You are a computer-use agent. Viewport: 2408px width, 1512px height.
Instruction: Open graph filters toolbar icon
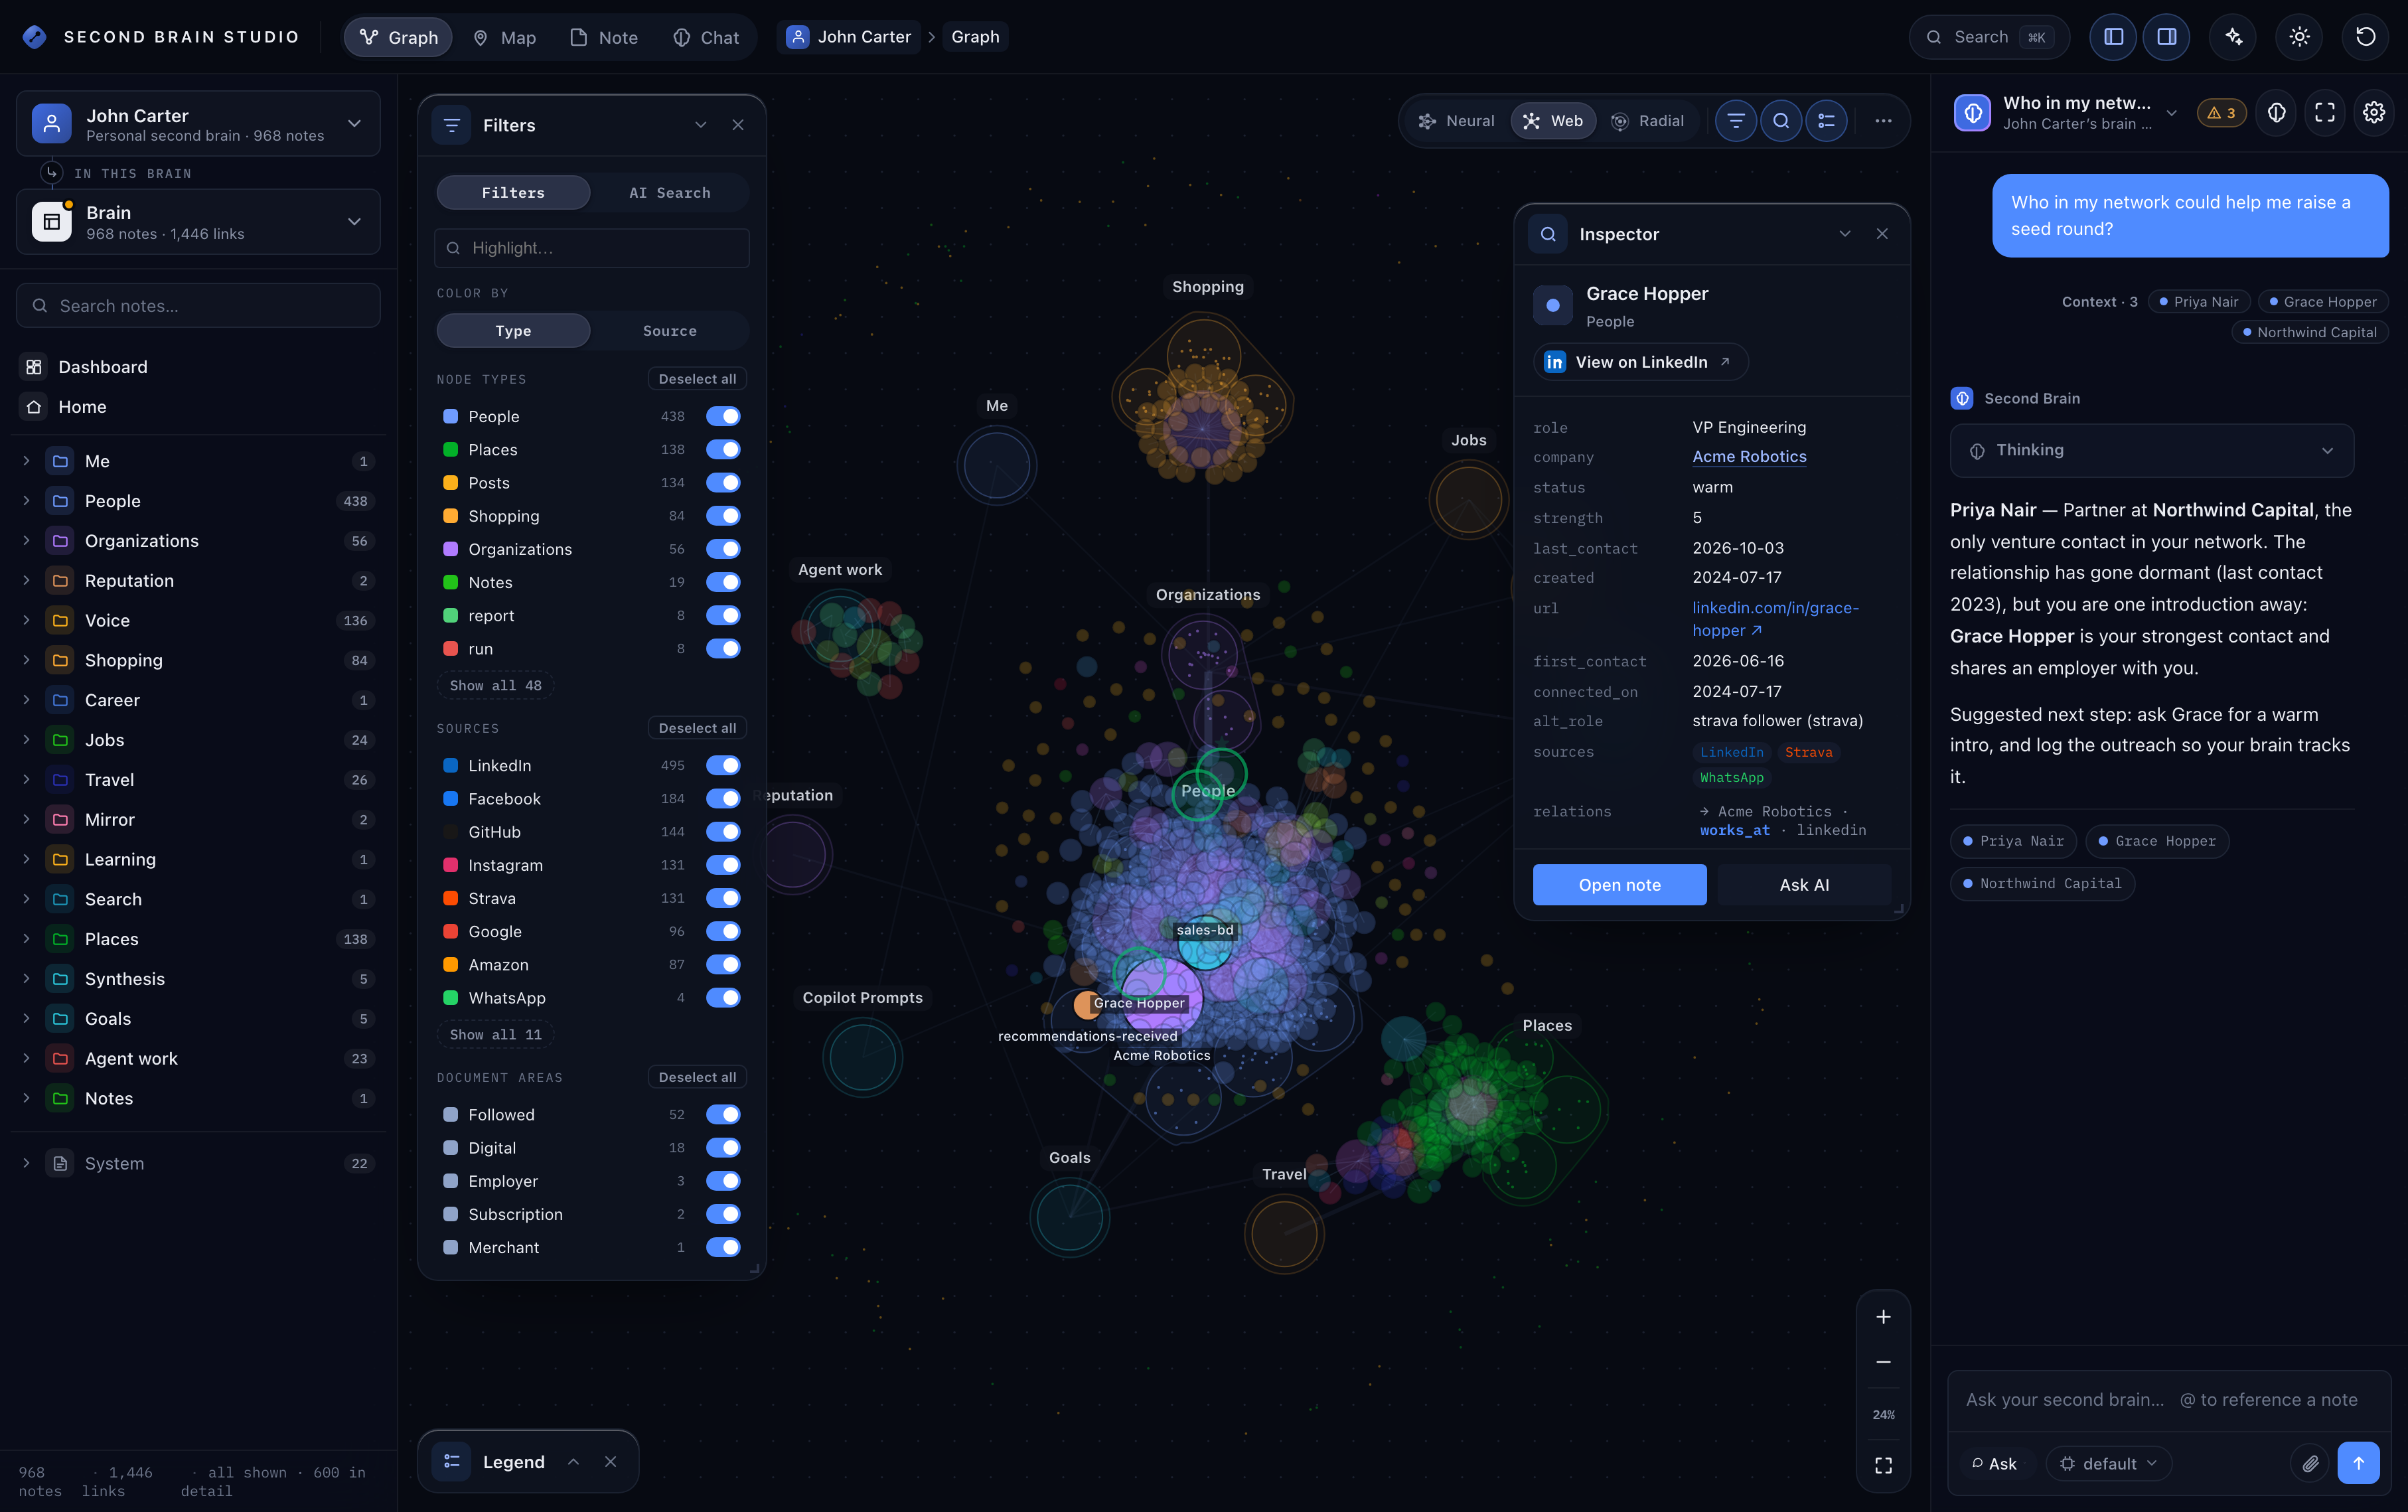click(1736, 121)
